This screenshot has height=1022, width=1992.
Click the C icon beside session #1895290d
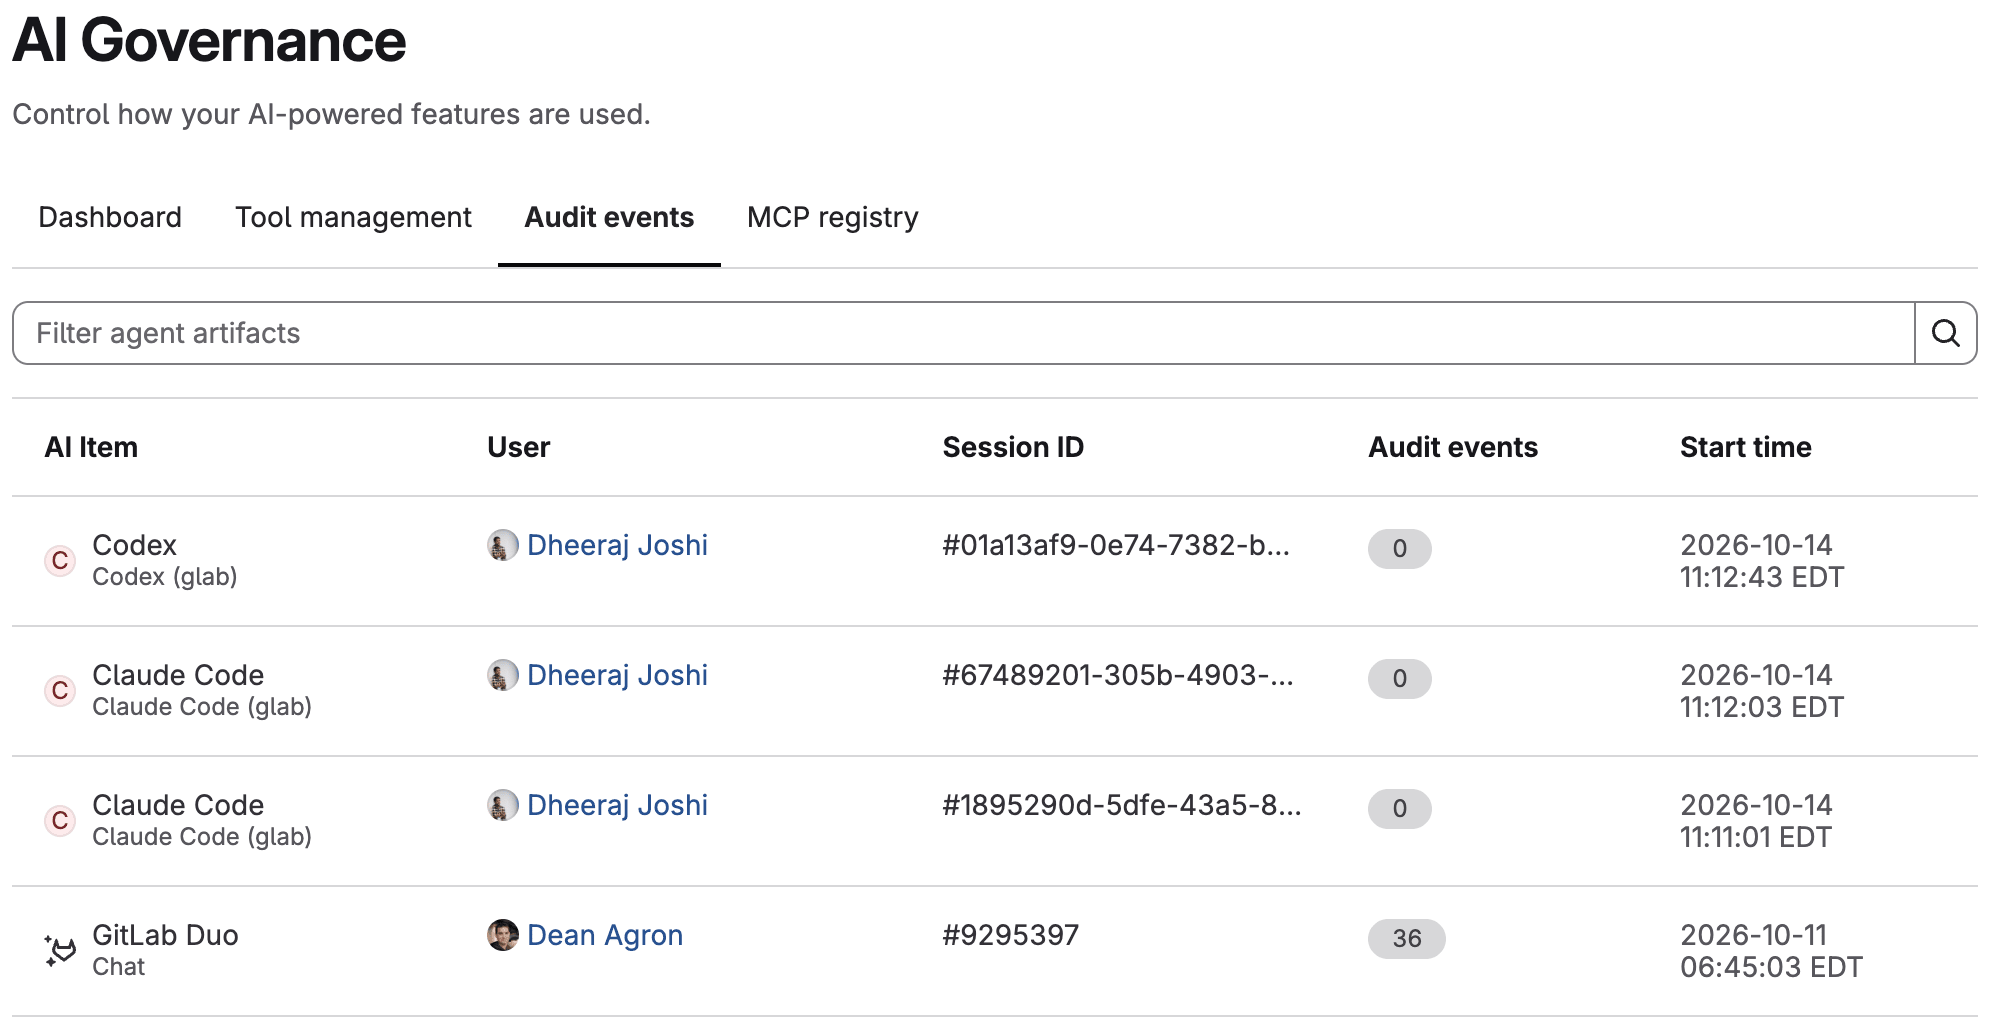click(x=60, y=821)
